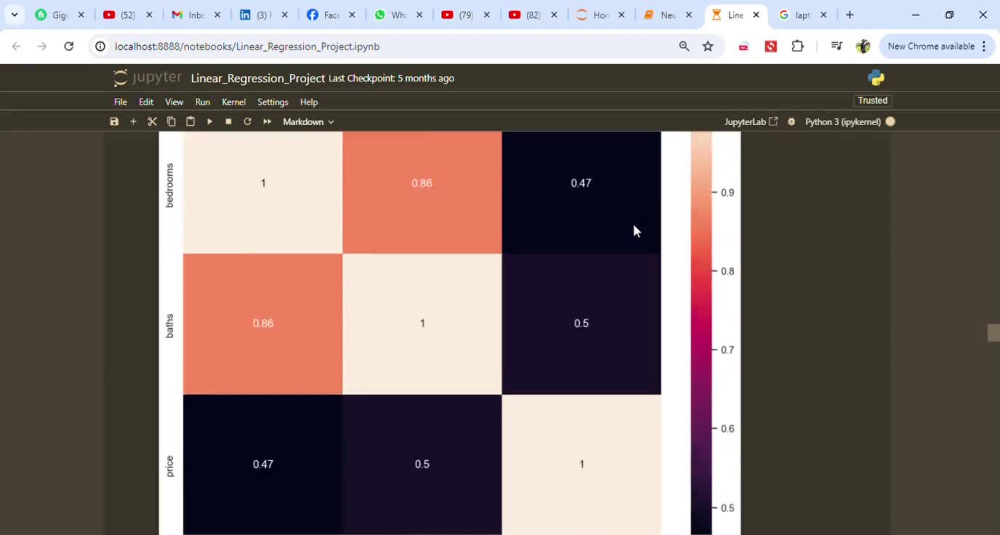Open the Run menu
Screen dimensions: 1000x535
203,102
